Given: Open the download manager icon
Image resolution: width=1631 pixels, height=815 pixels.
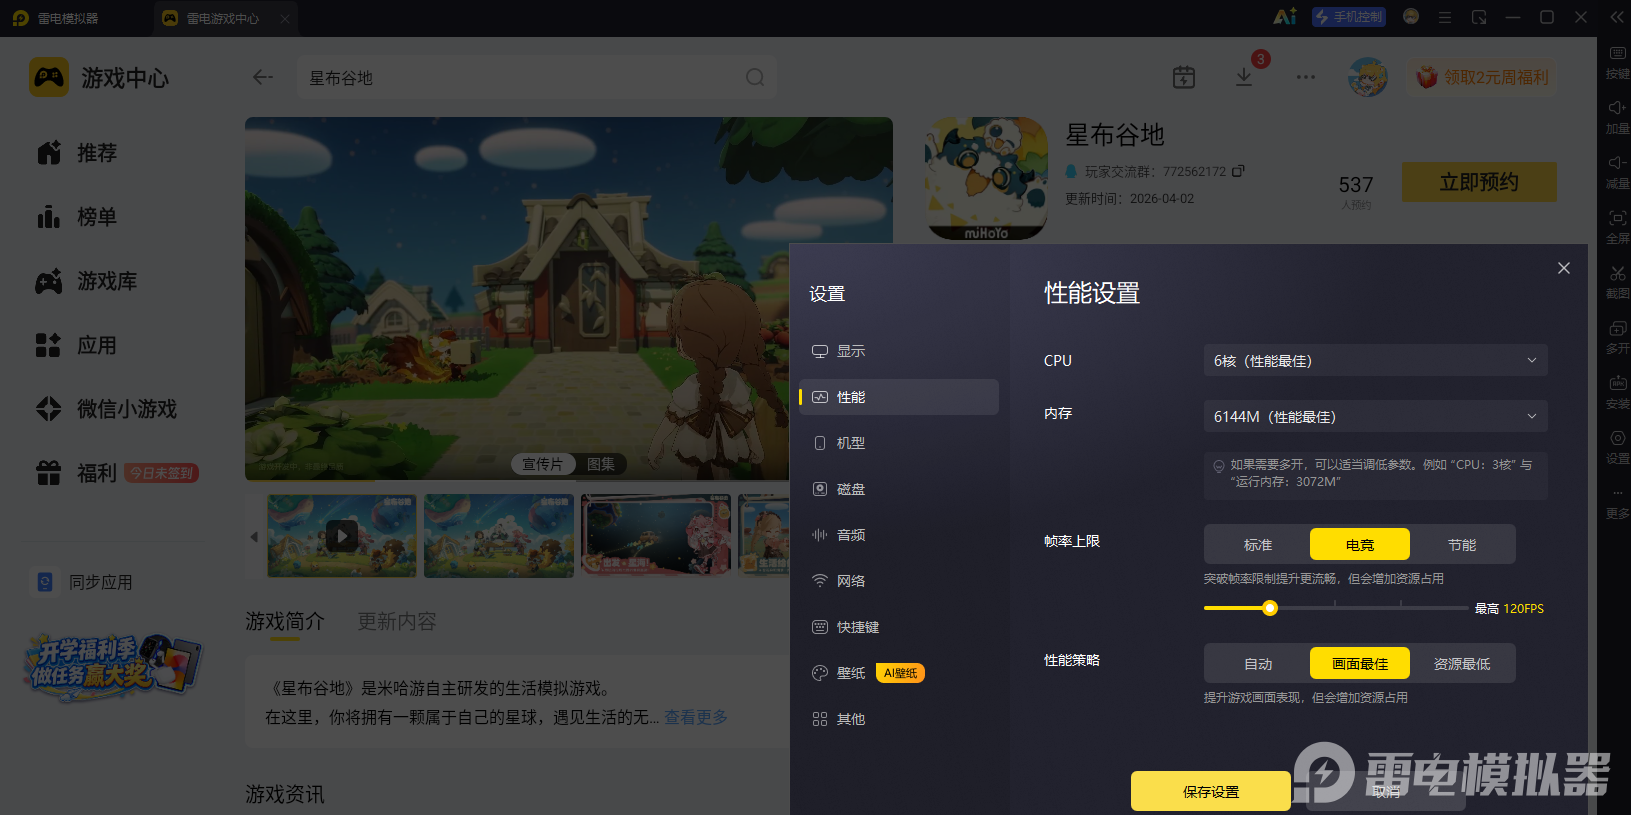Looking at the screenshot, I should [1244, 77].
